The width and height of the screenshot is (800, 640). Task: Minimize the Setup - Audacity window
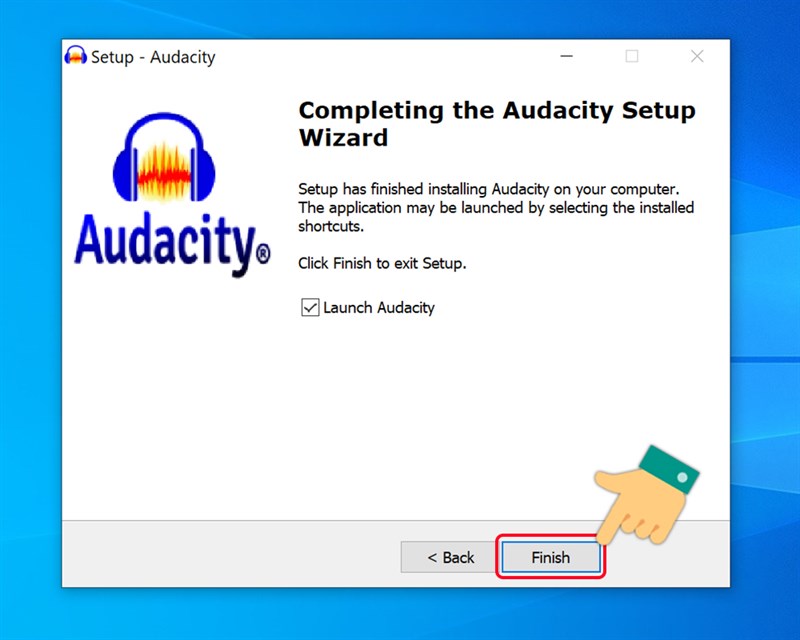pos(566,56)
